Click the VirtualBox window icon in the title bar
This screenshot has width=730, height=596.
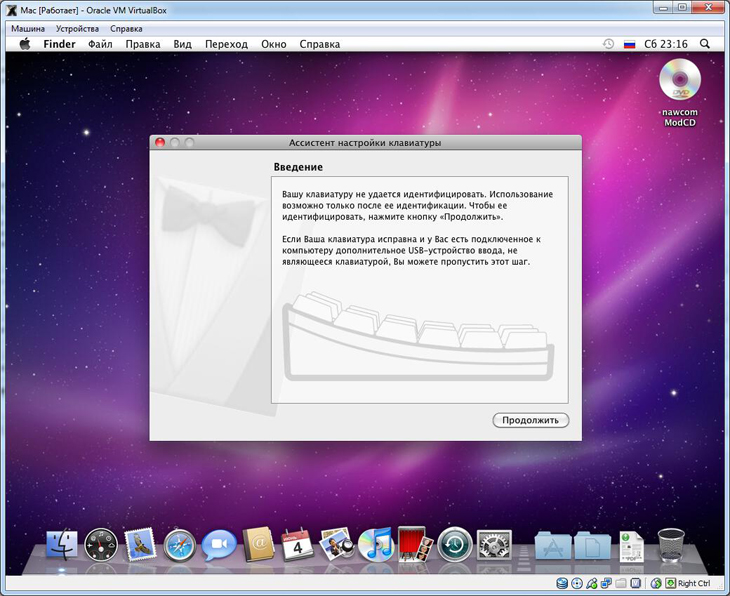12,10
